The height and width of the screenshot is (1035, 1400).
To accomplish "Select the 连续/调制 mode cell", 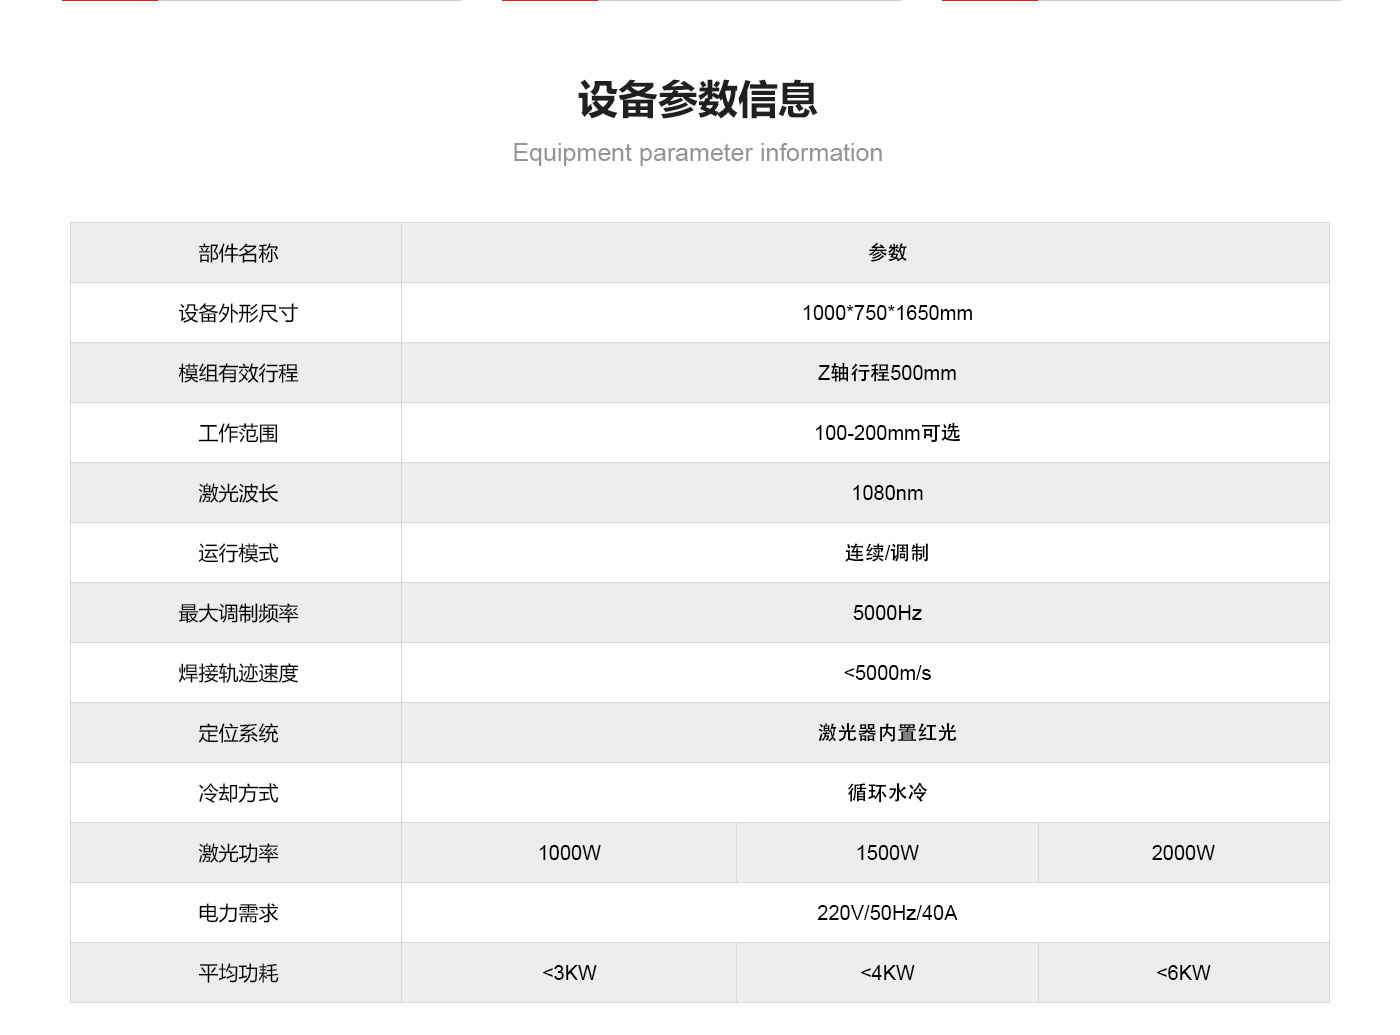I will 887,553.
